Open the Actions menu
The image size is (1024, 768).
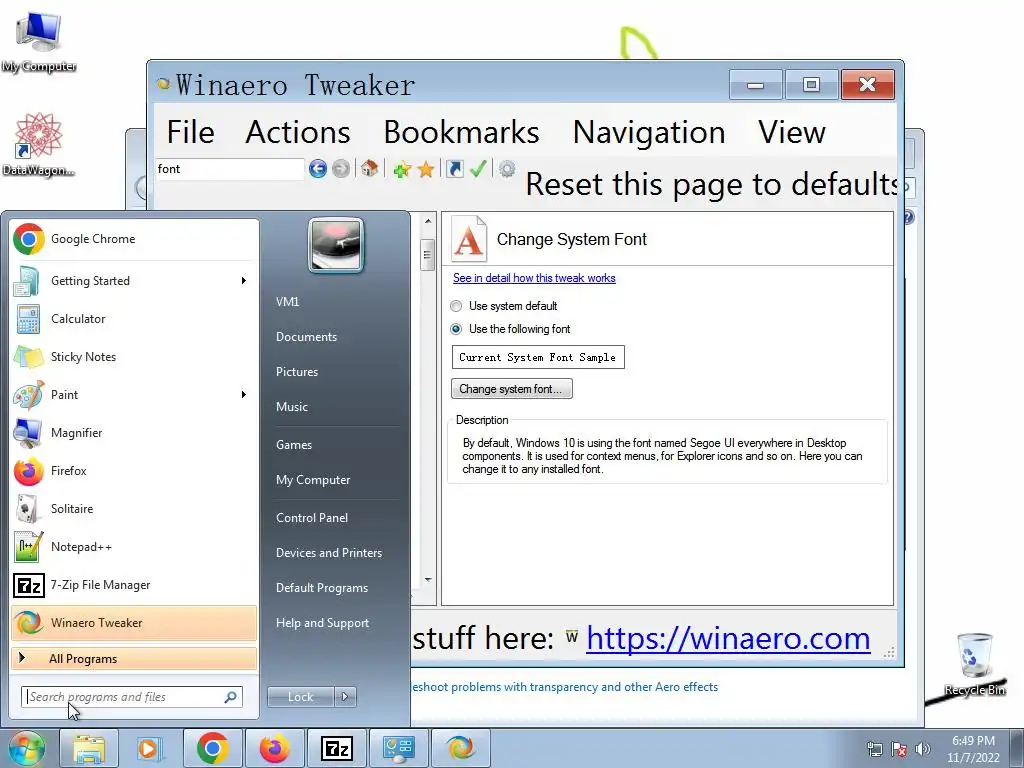(298, 133)
